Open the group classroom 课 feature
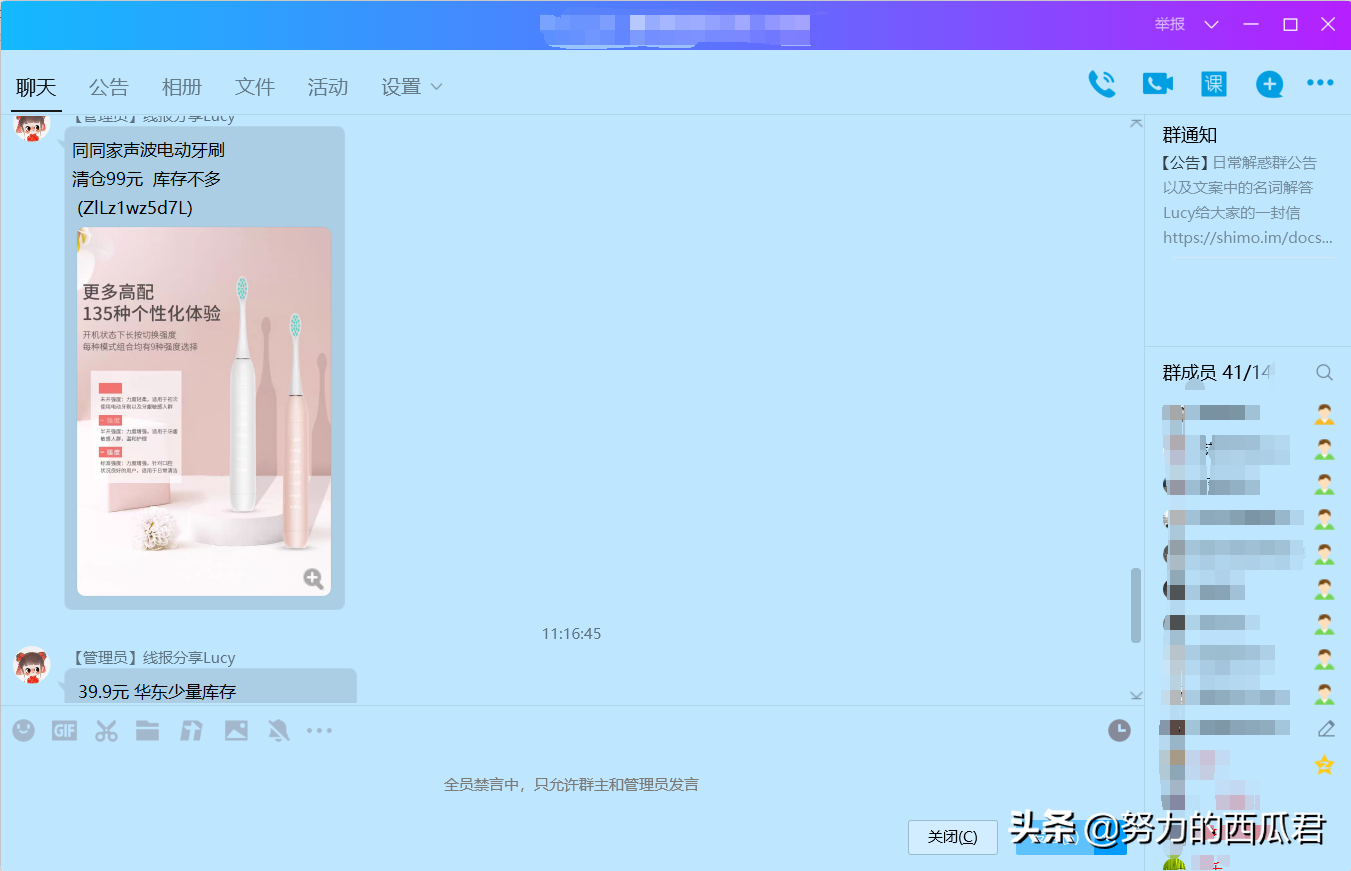 click(1213, 84)
